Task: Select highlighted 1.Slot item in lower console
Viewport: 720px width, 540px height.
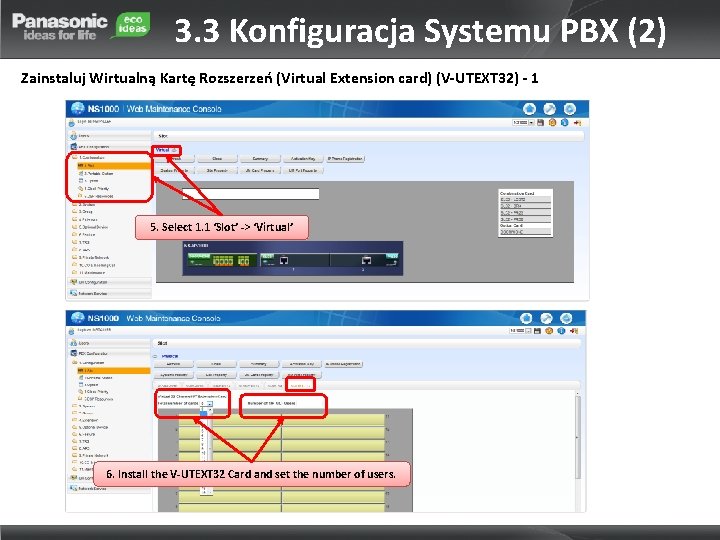Action: pyautogui.click(x=113, y=370)
